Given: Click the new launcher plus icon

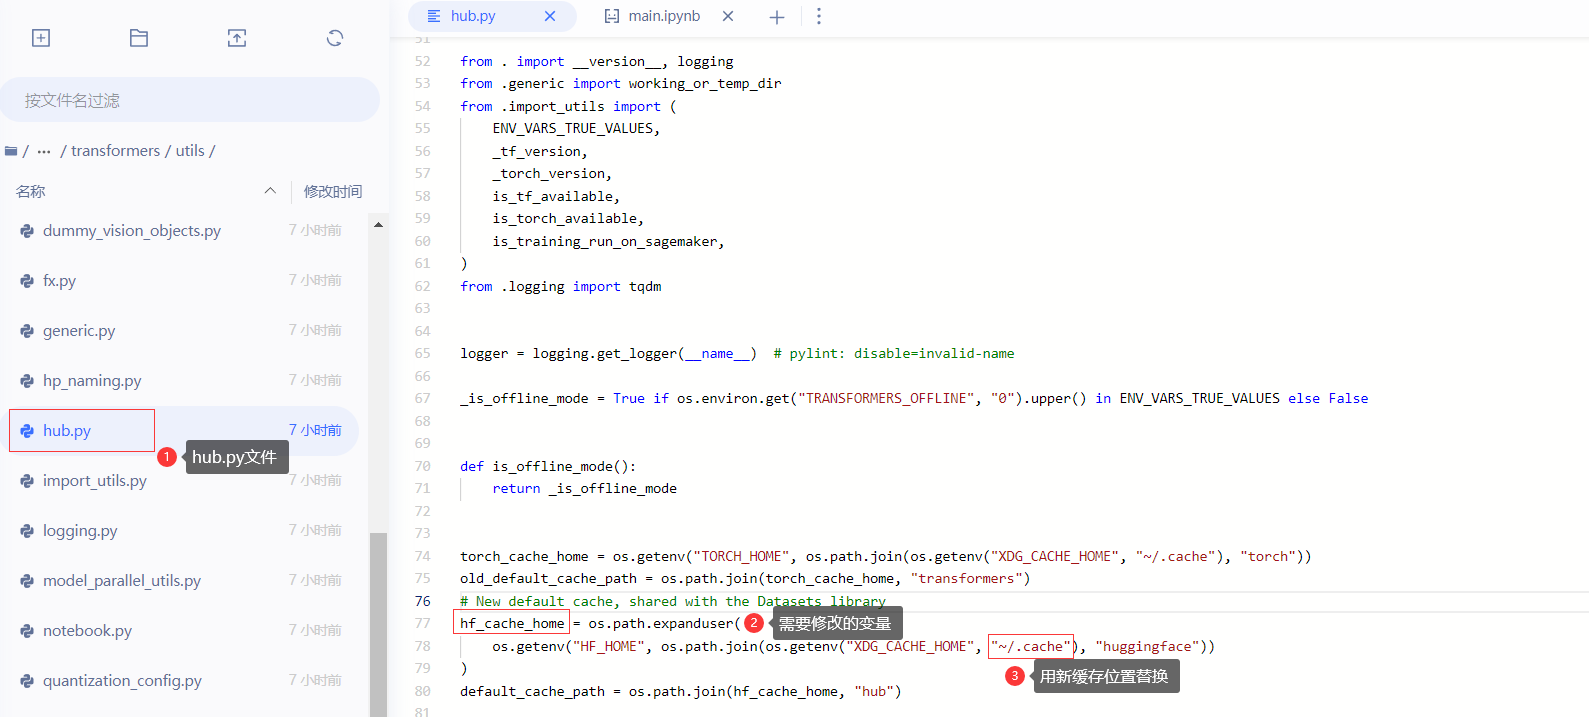Looking at the screenshot, I should (x=41, y=38).
